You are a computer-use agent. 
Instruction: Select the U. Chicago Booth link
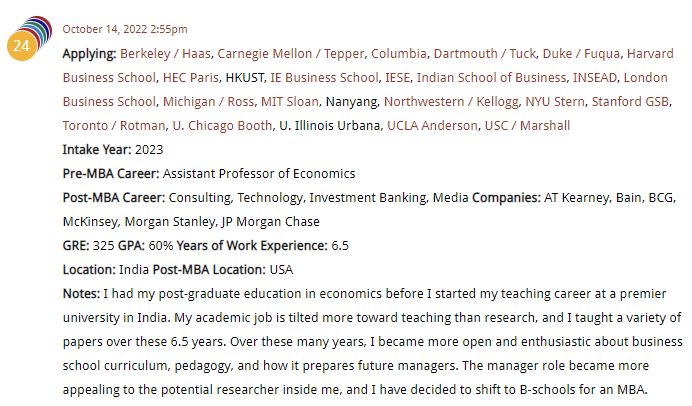222,126
